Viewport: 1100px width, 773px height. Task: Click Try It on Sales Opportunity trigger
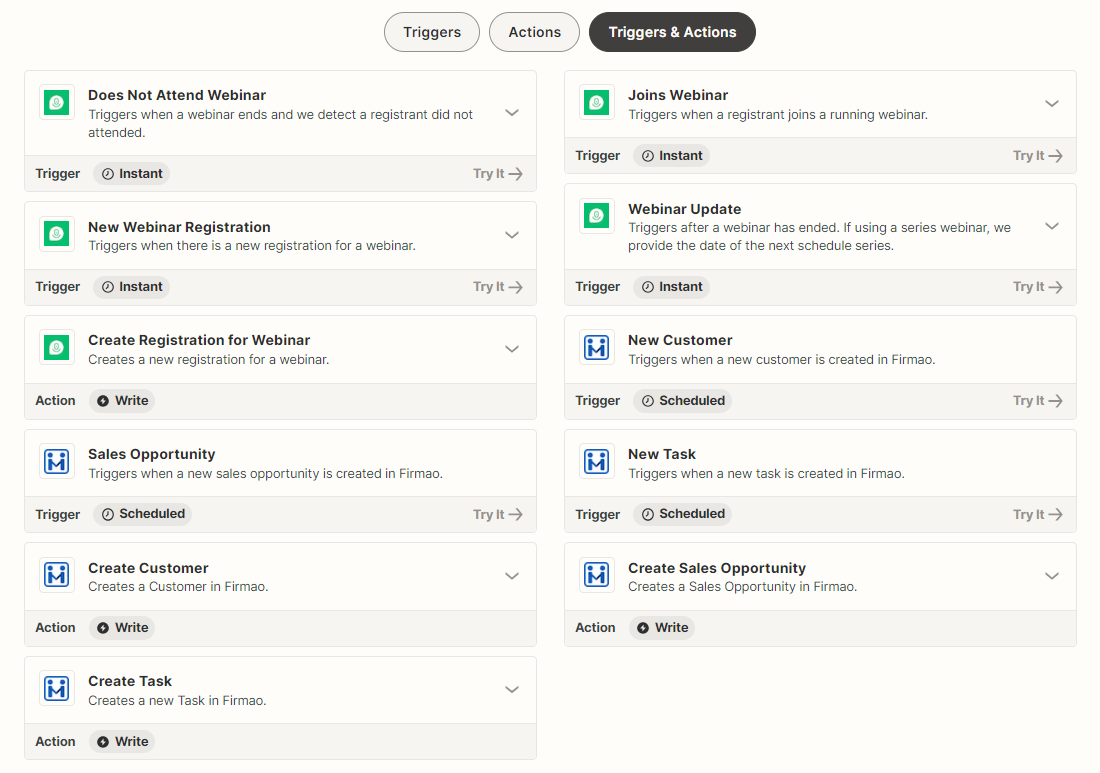point(497,514)
